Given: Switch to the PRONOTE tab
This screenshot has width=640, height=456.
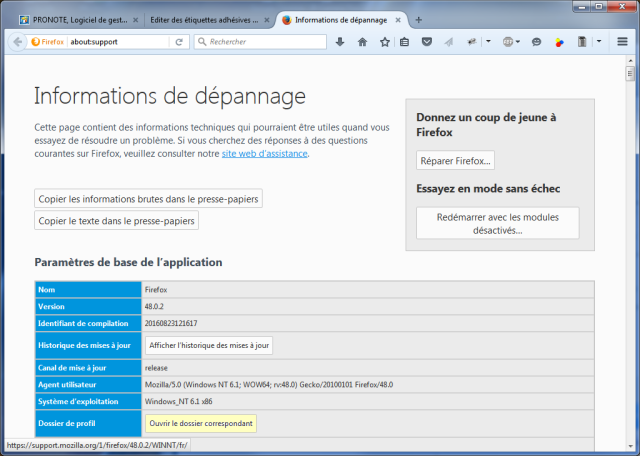Looking at the screenshot, I should pos(77,19).
